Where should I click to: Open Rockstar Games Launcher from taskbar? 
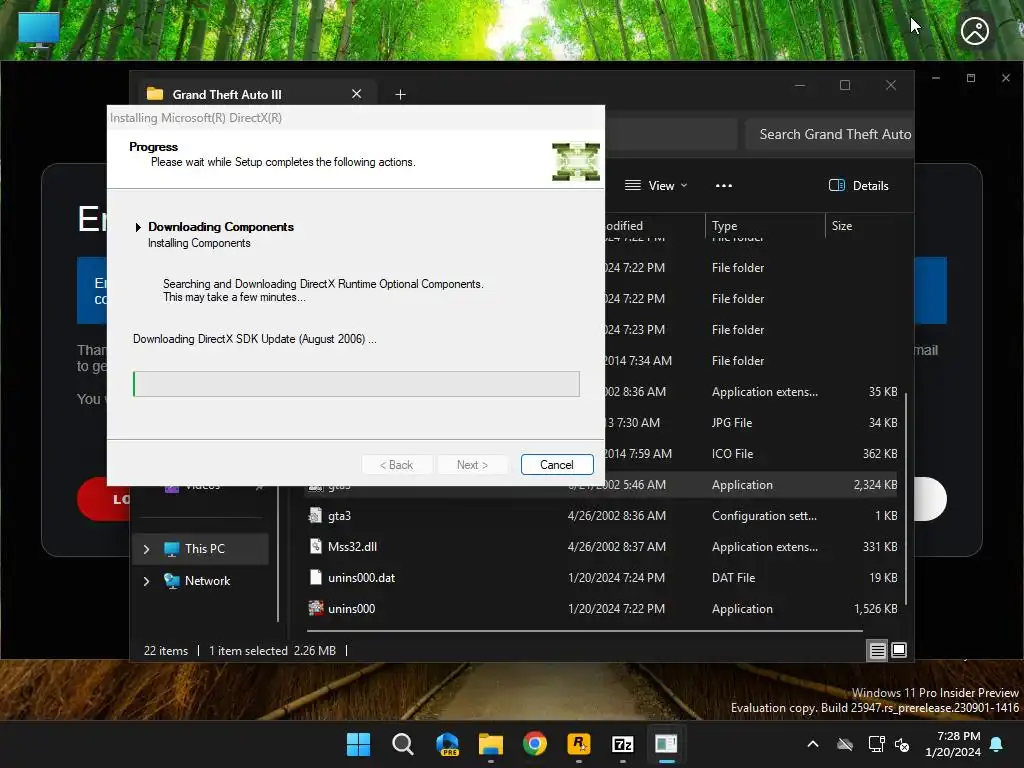click(579, 744)
